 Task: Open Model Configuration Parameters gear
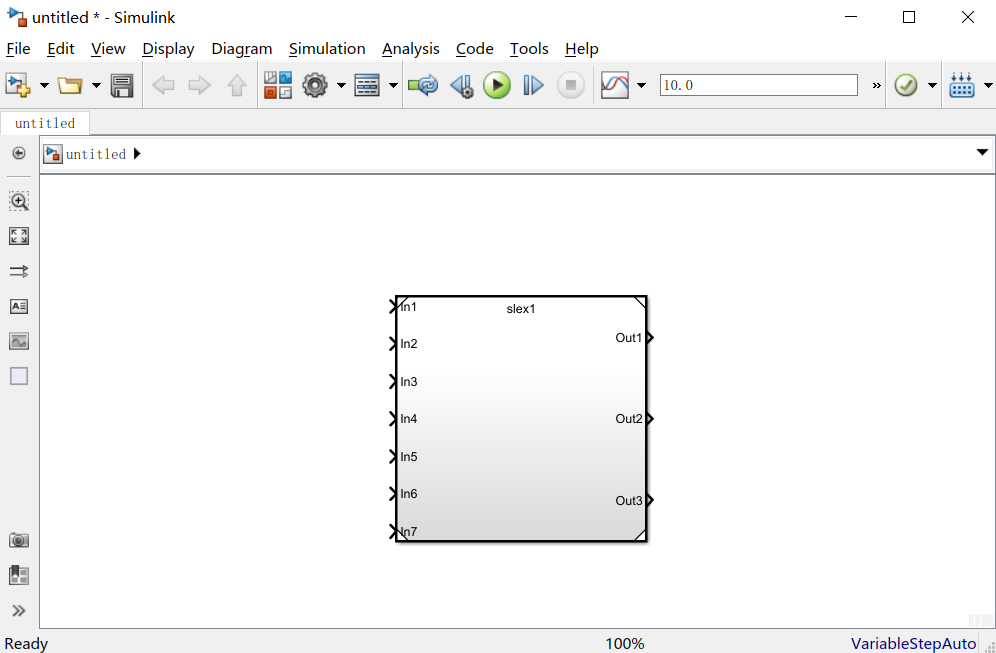point(315,85)
